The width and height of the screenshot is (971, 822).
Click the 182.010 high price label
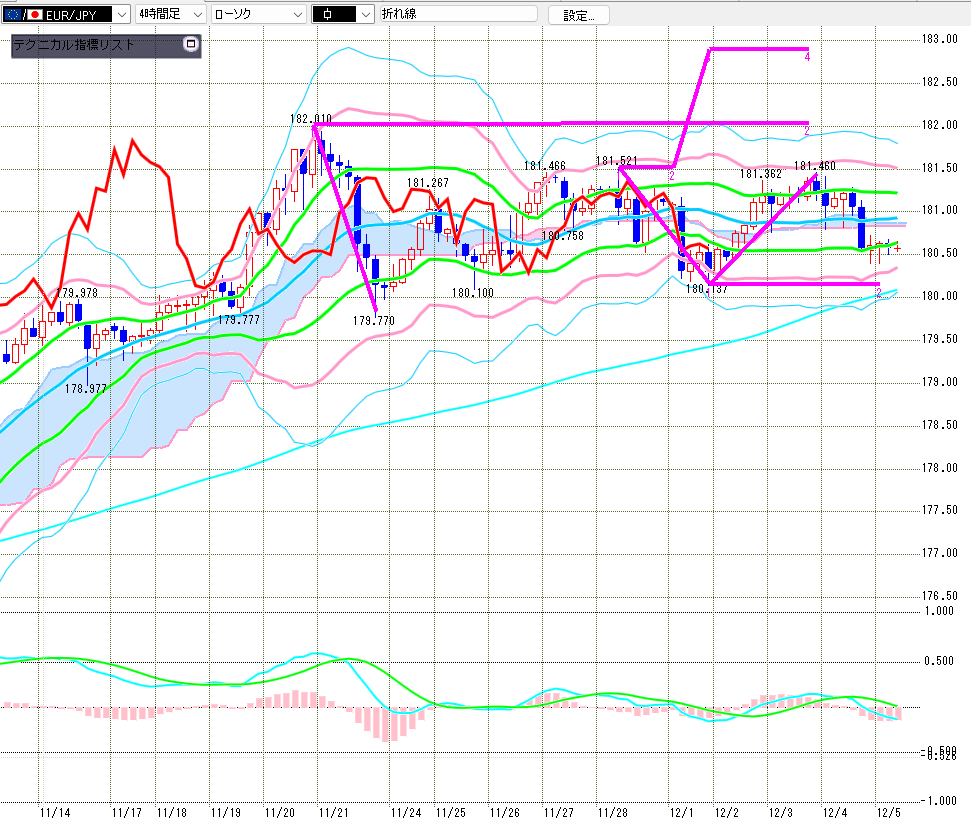coord(310,118)
